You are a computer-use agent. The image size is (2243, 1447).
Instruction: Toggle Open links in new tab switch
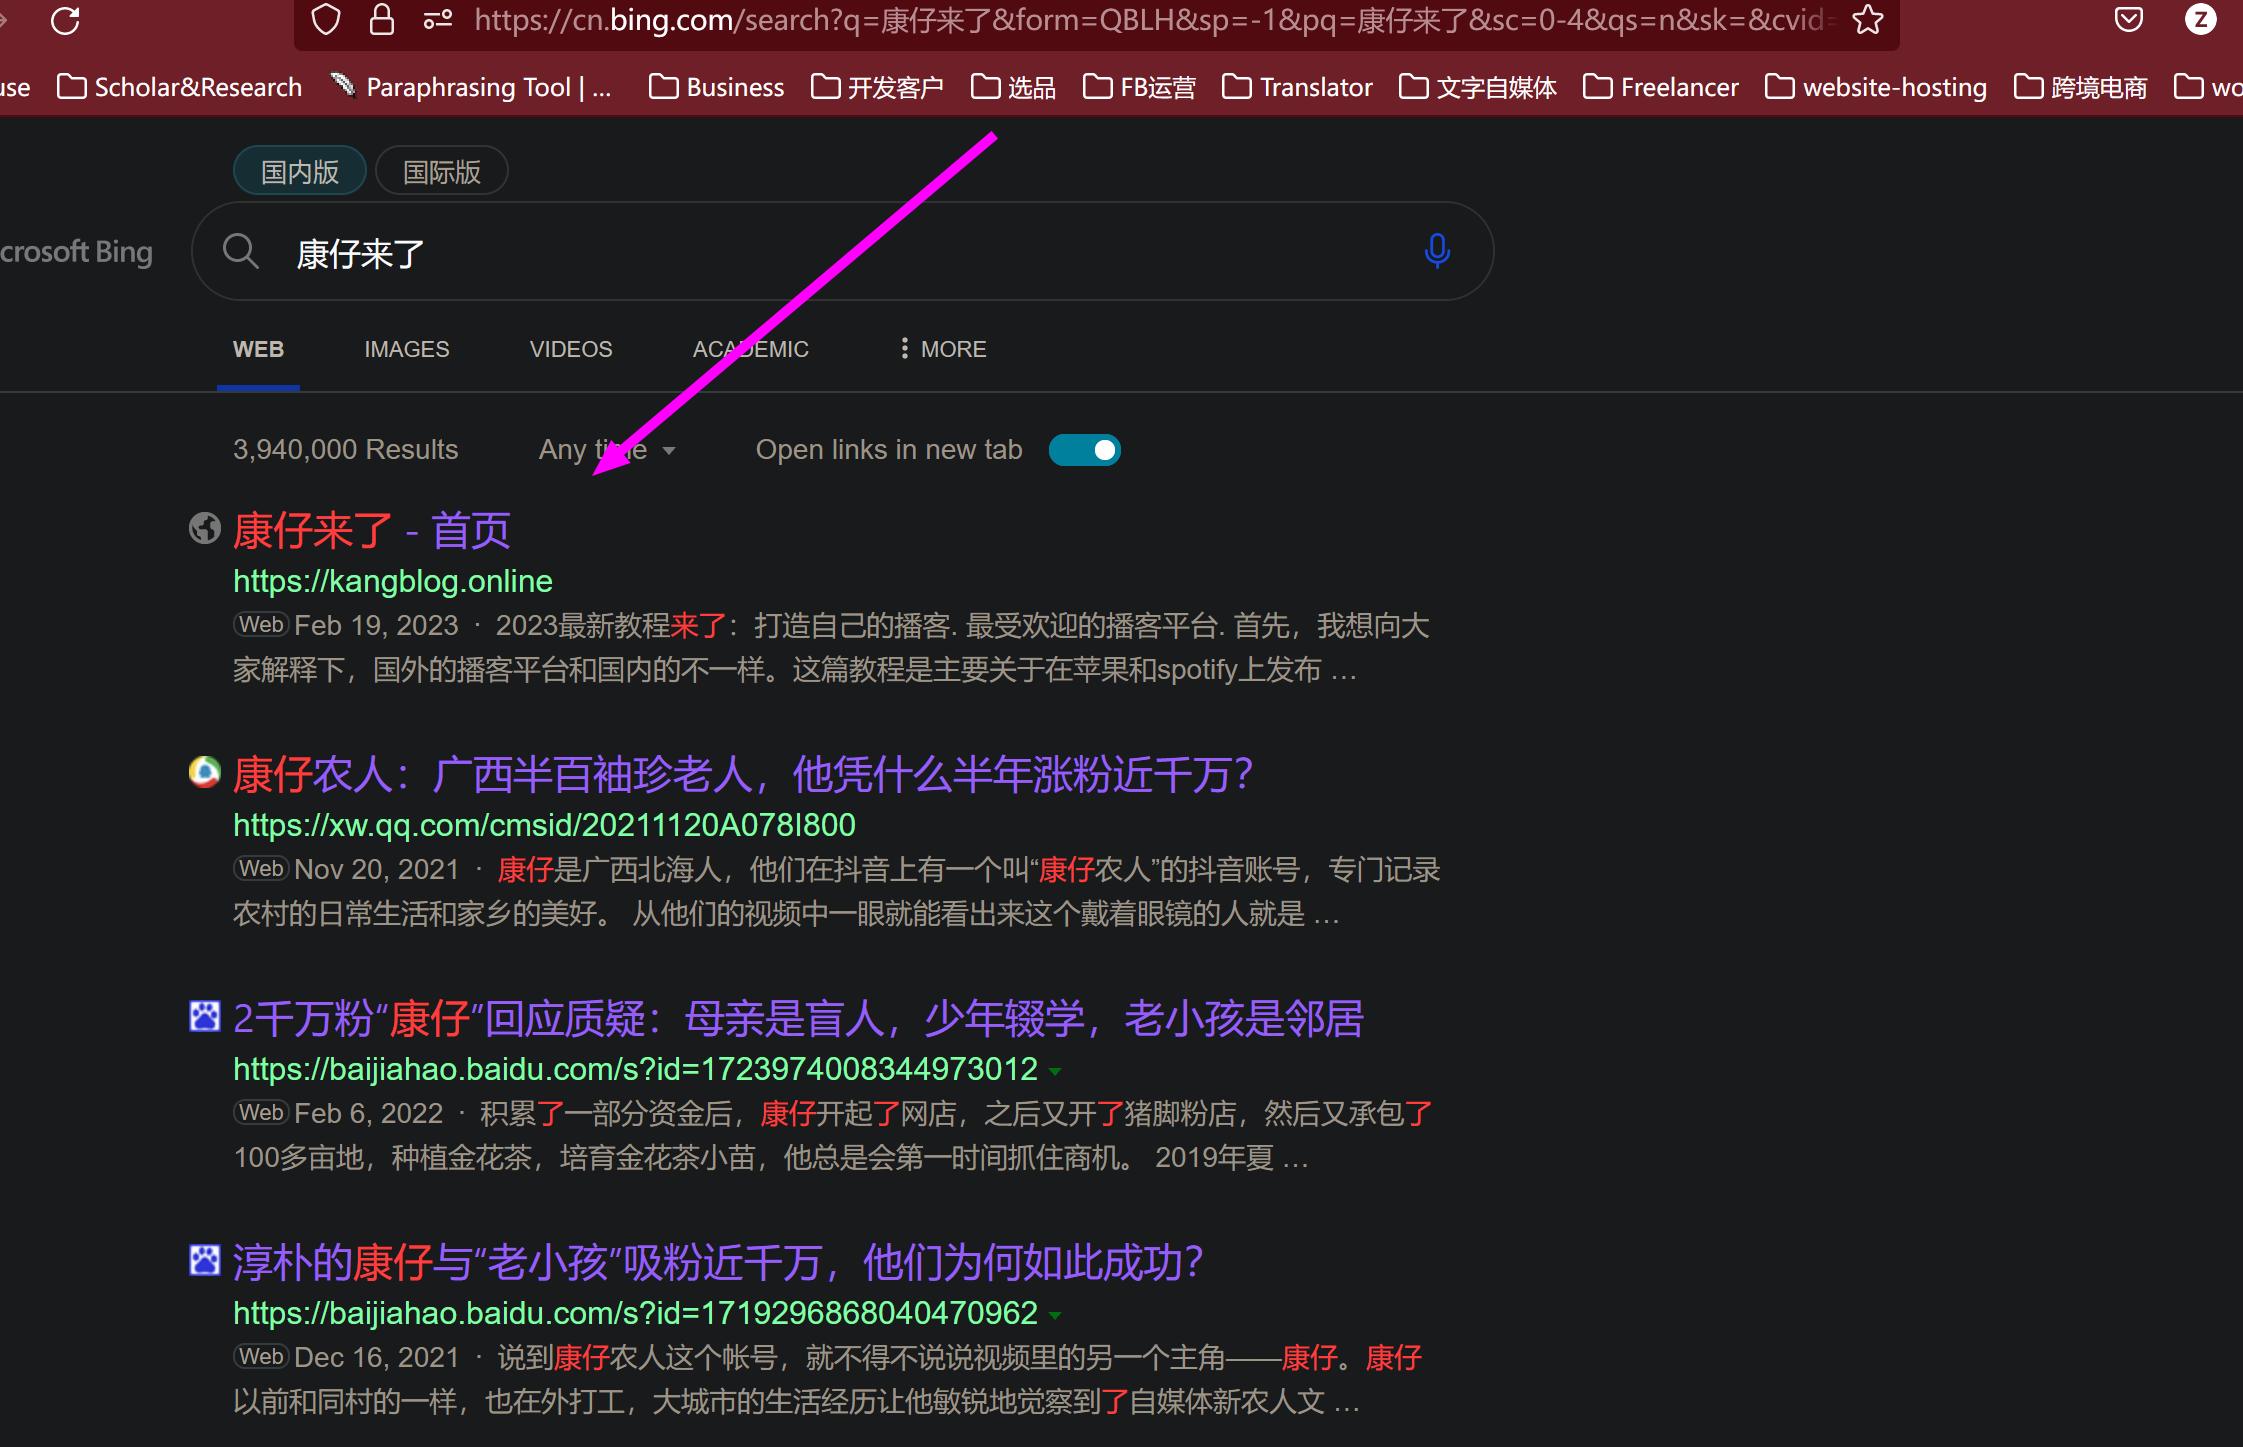(x=1085, y=450)
